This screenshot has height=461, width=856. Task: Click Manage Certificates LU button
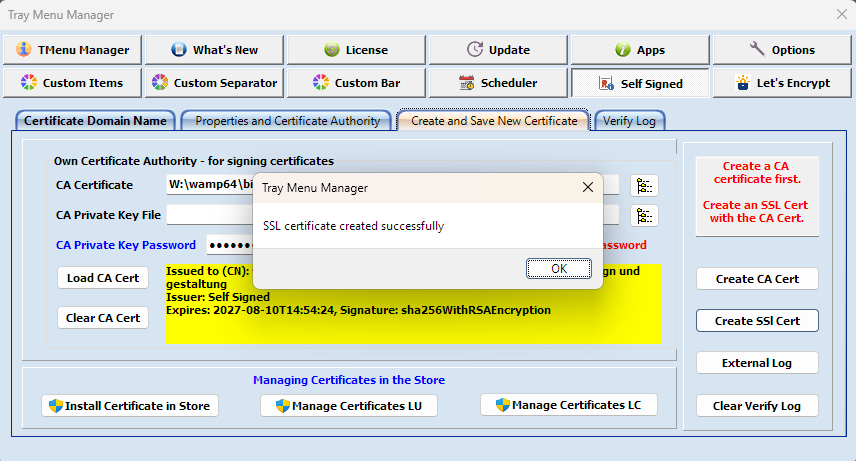(349, 406)
